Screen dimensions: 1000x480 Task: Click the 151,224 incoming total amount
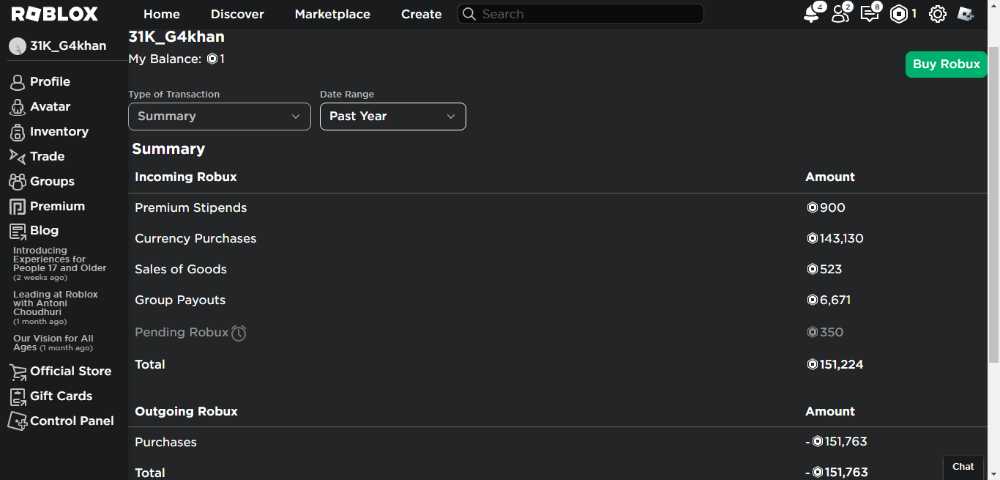coord(835,365)
